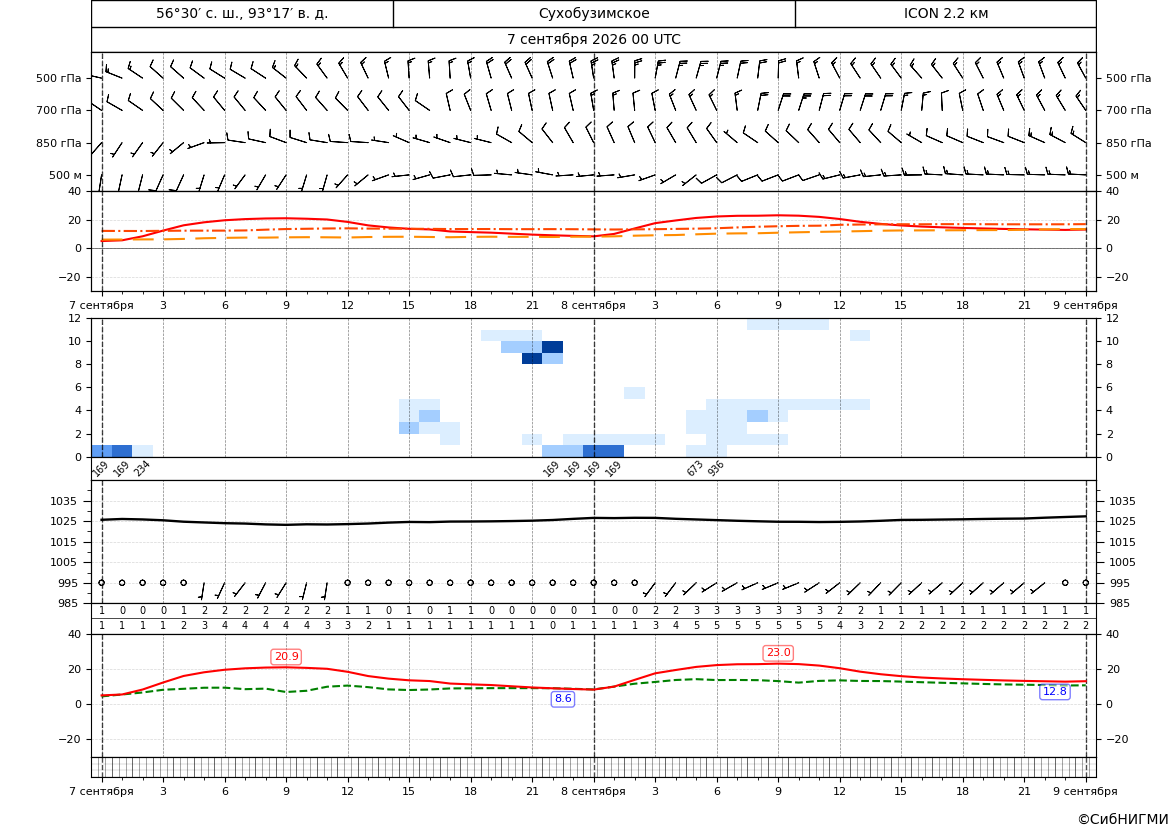
Task: Click the 8 сентября midnight marker on top axis
Action: (x=593, y=305)
